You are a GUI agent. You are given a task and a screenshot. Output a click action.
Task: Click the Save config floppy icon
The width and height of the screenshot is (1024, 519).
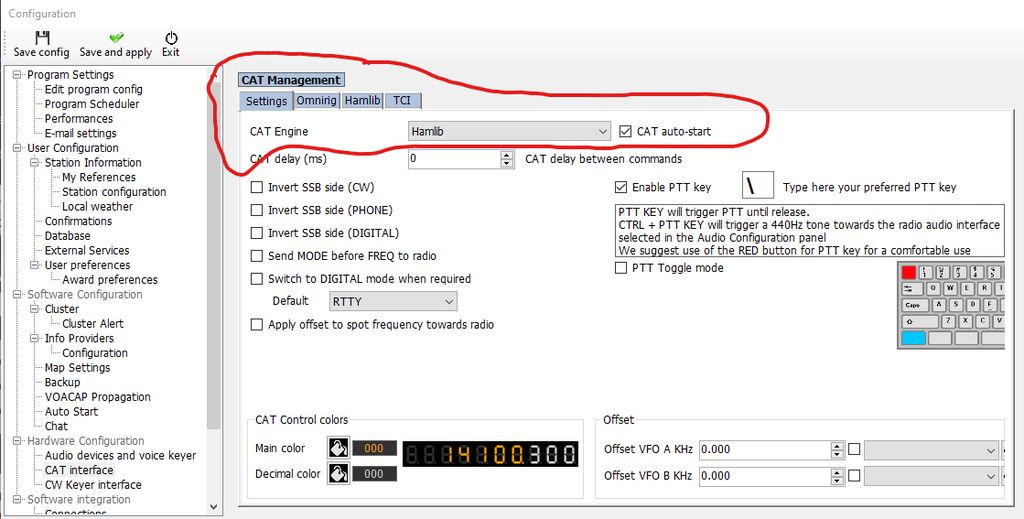[x=42, y=37]
